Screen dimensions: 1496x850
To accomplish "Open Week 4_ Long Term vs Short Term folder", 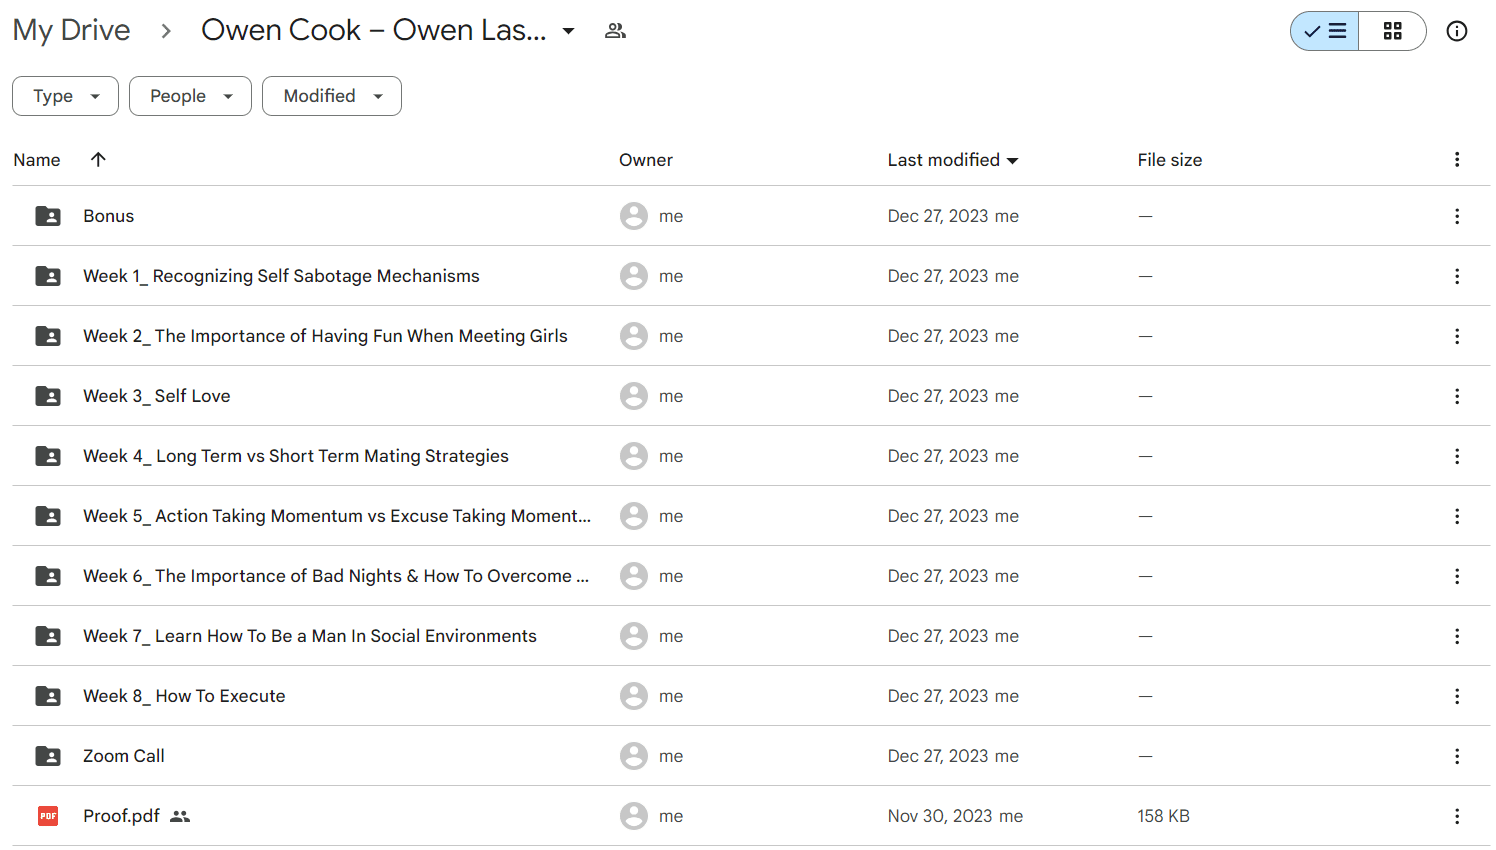I will (296, 456).
